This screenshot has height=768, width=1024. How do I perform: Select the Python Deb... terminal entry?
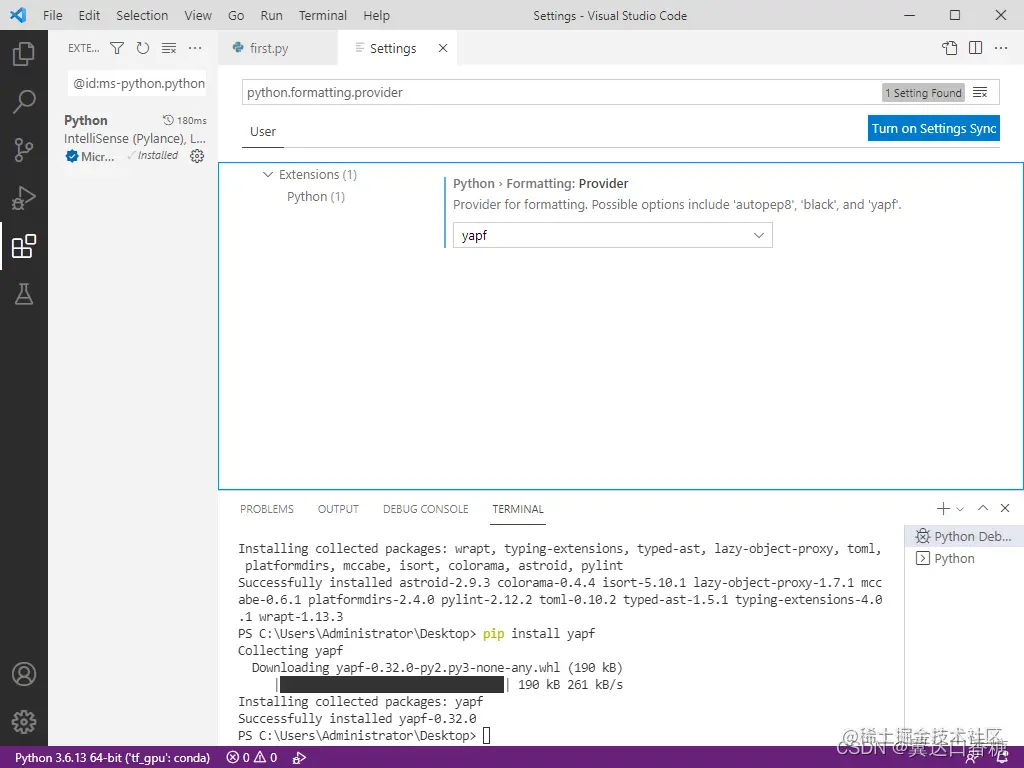click(964, 536)
